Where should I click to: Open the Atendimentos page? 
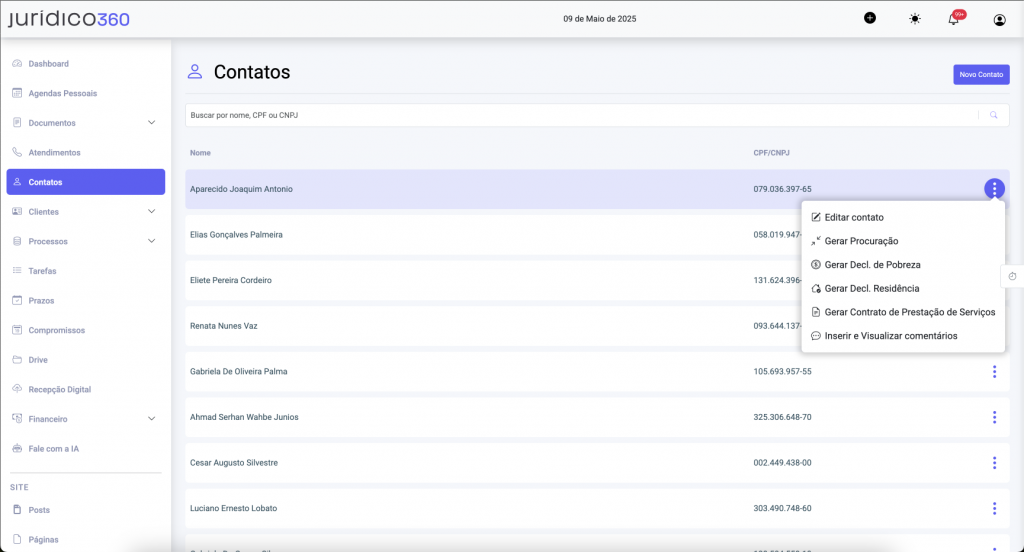54,152
